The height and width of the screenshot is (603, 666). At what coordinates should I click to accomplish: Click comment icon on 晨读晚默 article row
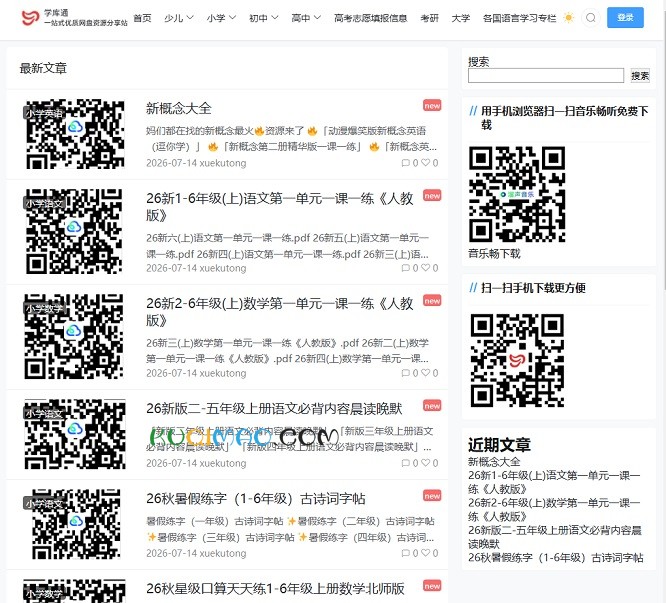[x=406, y=463]
